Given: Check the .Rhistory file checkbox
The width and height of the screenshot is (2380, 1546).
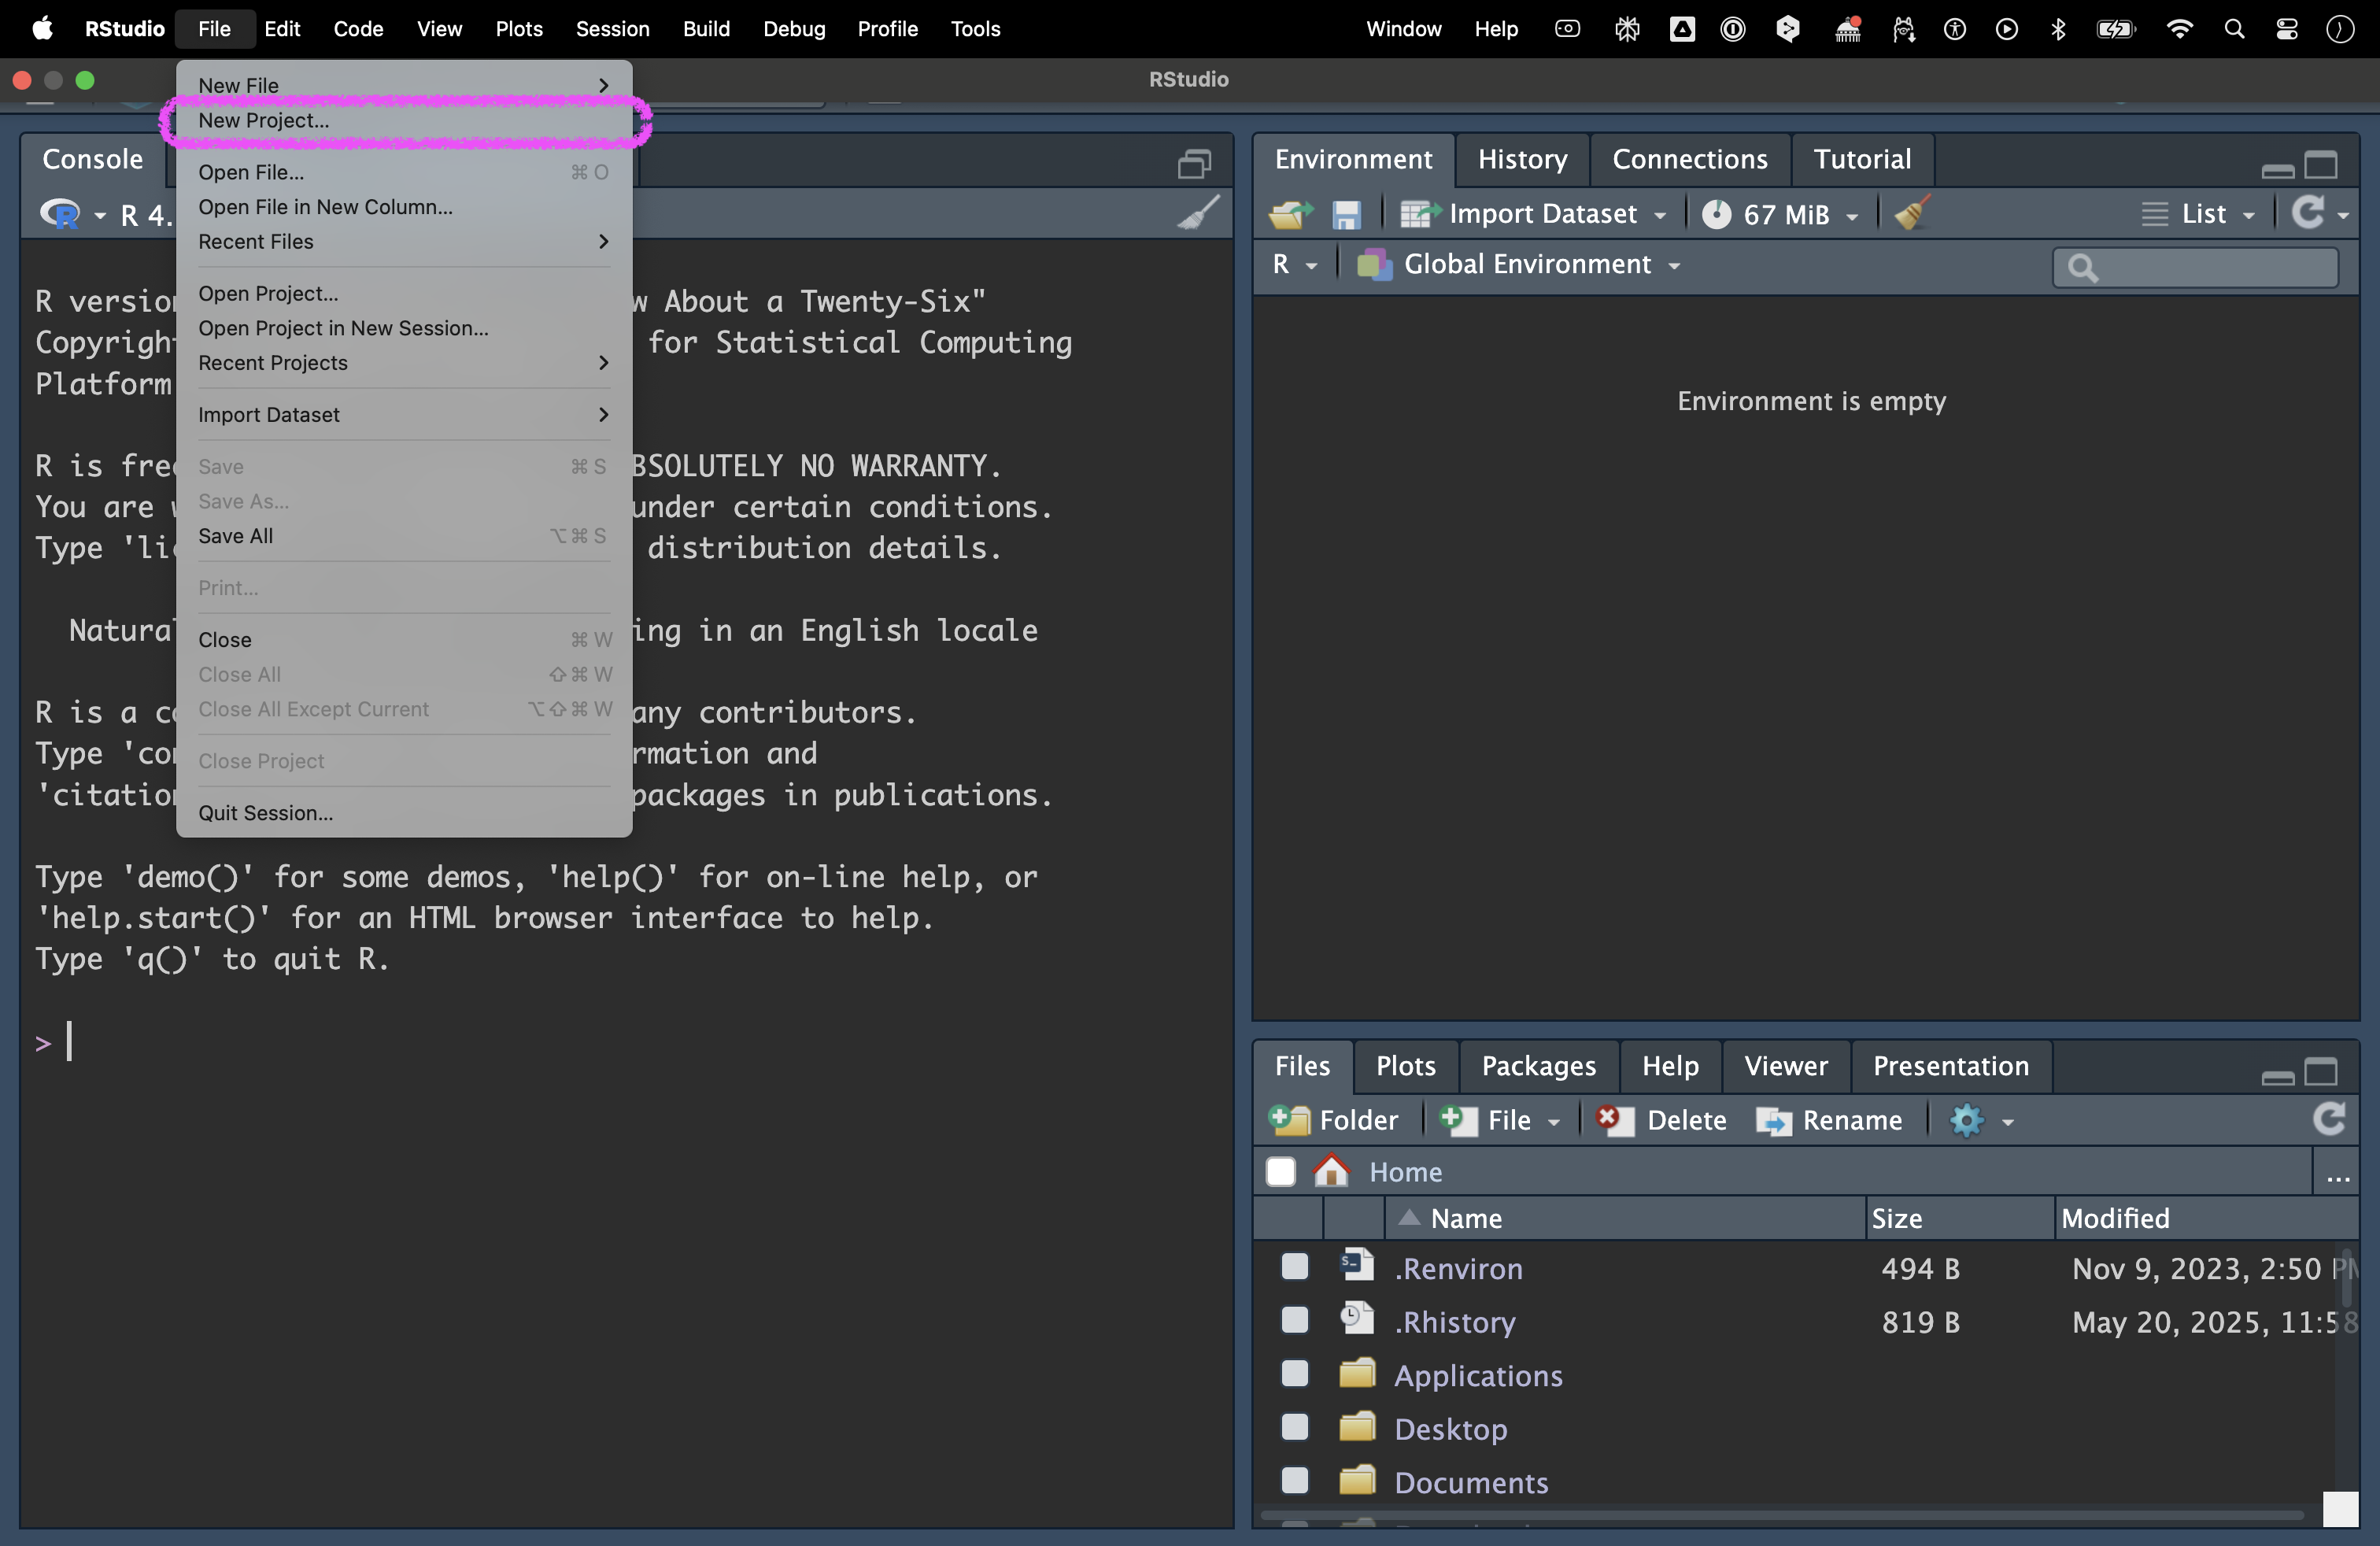Looking at the screenshot, I should tap(1294, 1321).
